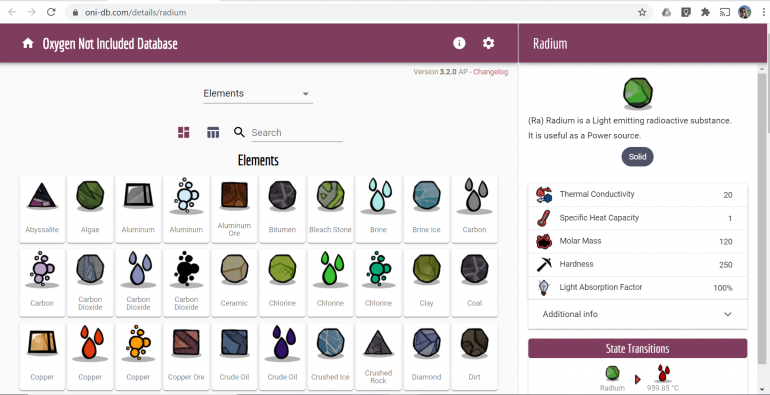Expand the Additional info section
770x395 pixels.
tap(637, 314)
